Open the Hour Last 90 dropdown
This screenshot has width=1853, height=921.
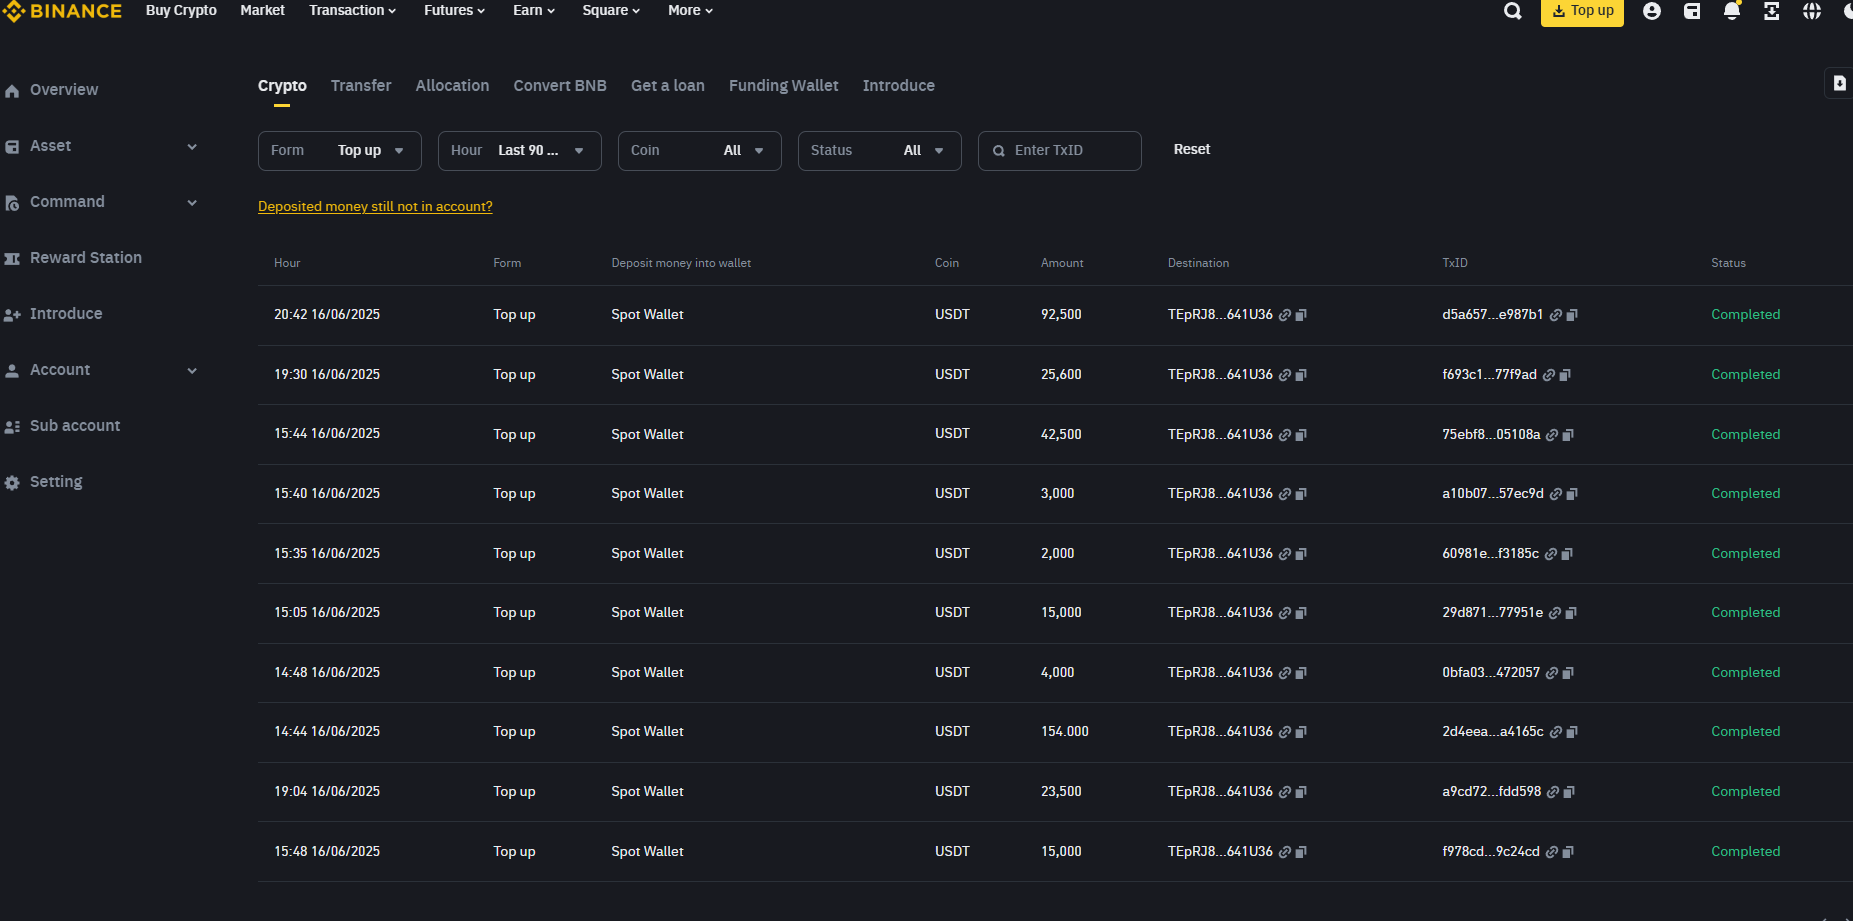(x=520, y=151)
